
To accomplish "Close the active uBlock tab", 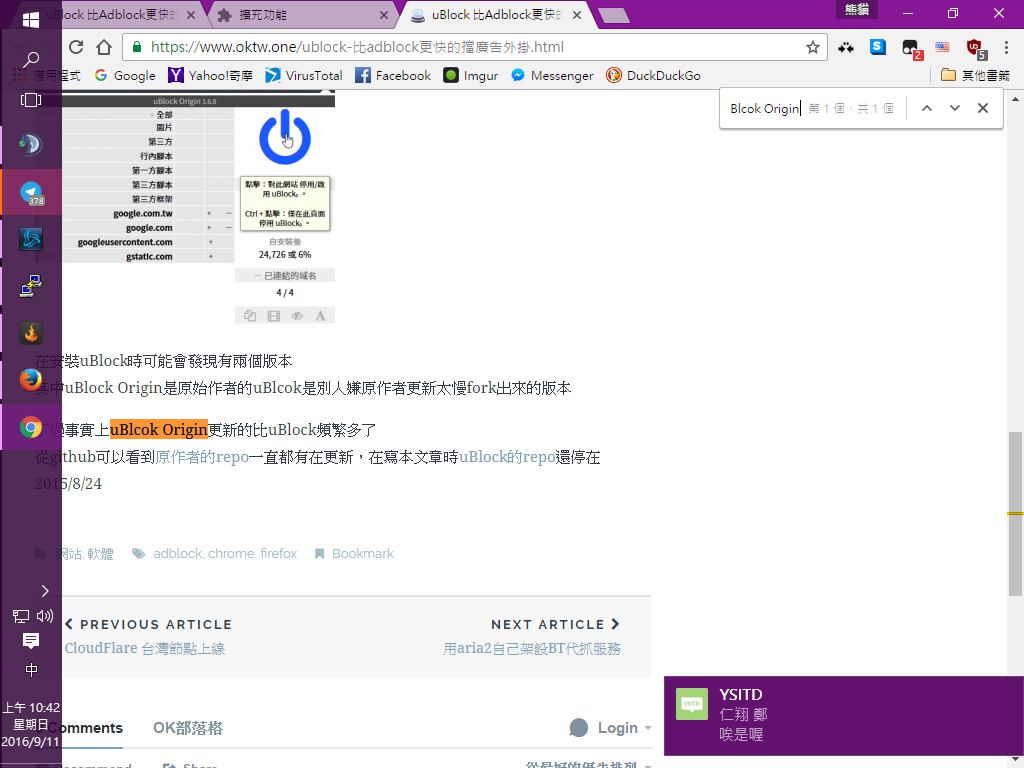I will (x=577, y=15).
